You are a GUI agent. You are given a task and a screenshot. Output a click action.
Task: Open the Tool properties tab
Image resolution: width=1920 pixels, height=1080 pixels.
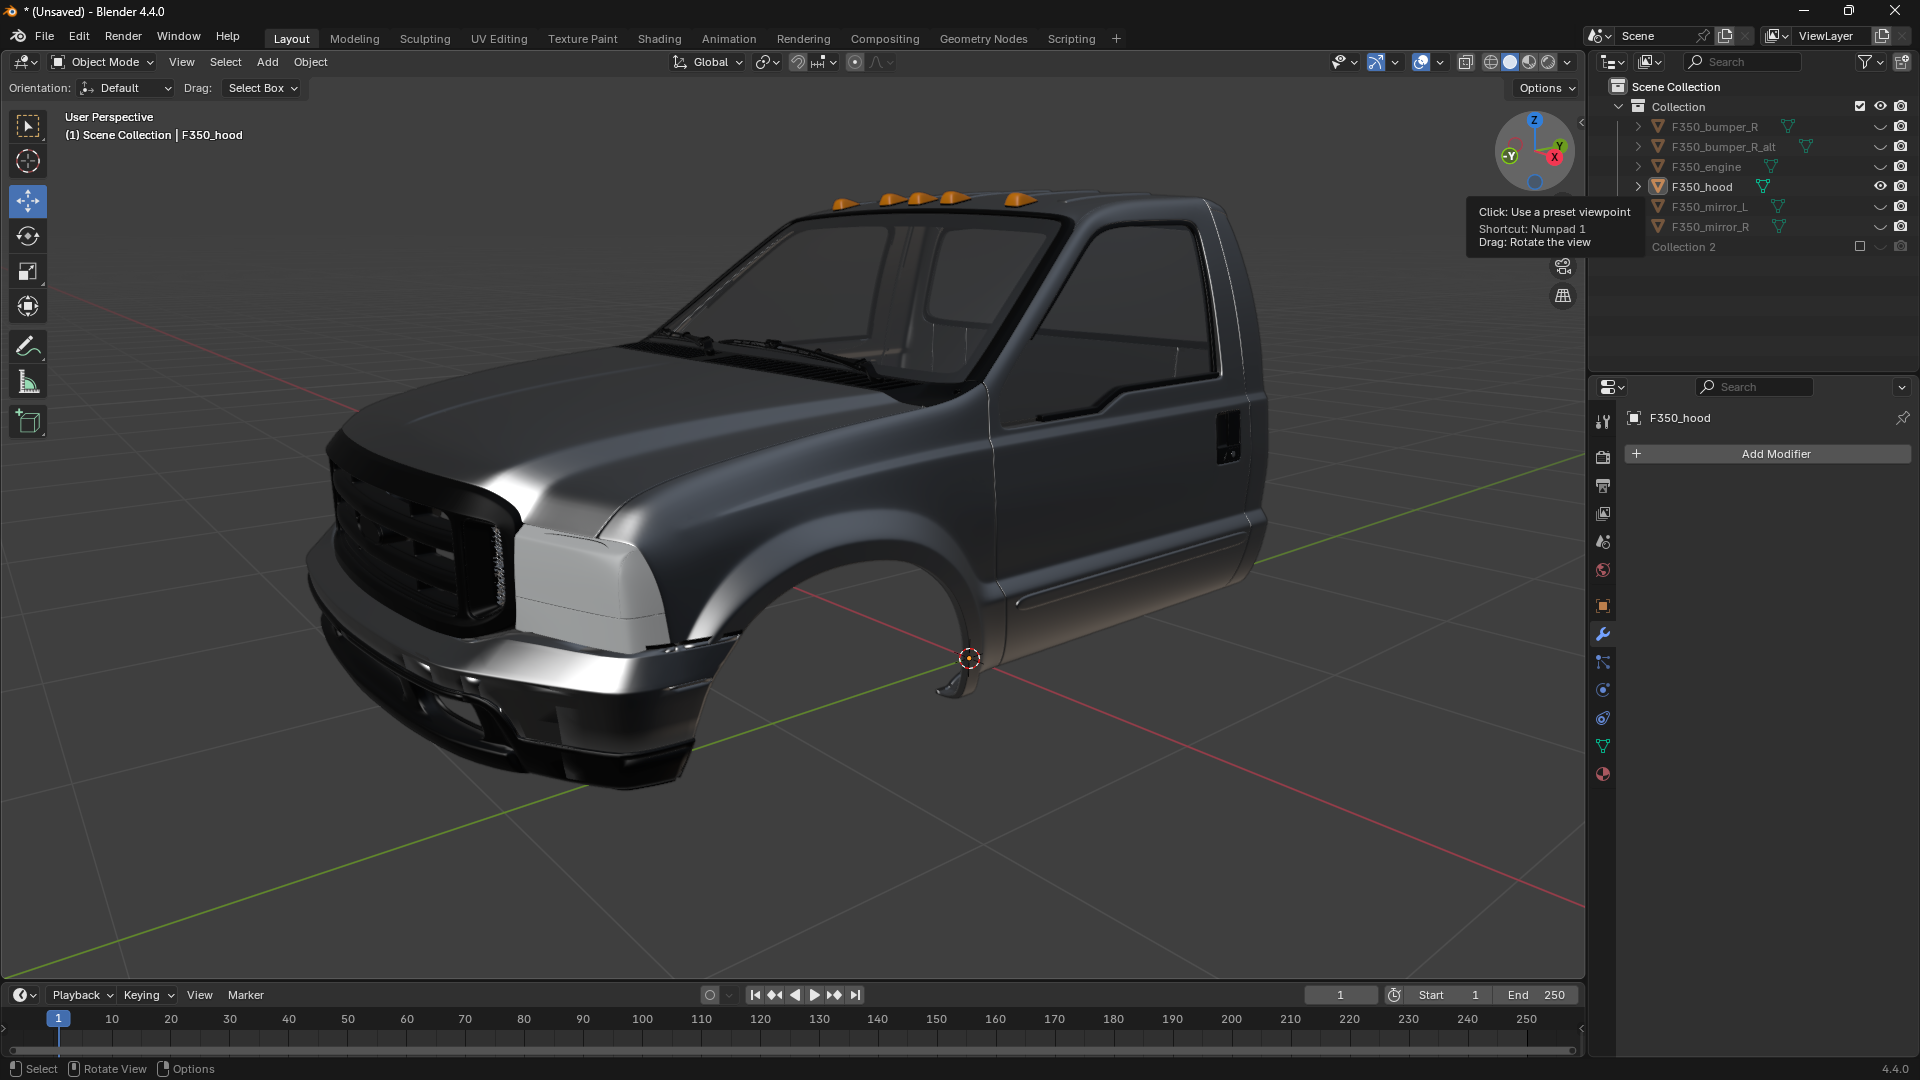click(1603, 422)
